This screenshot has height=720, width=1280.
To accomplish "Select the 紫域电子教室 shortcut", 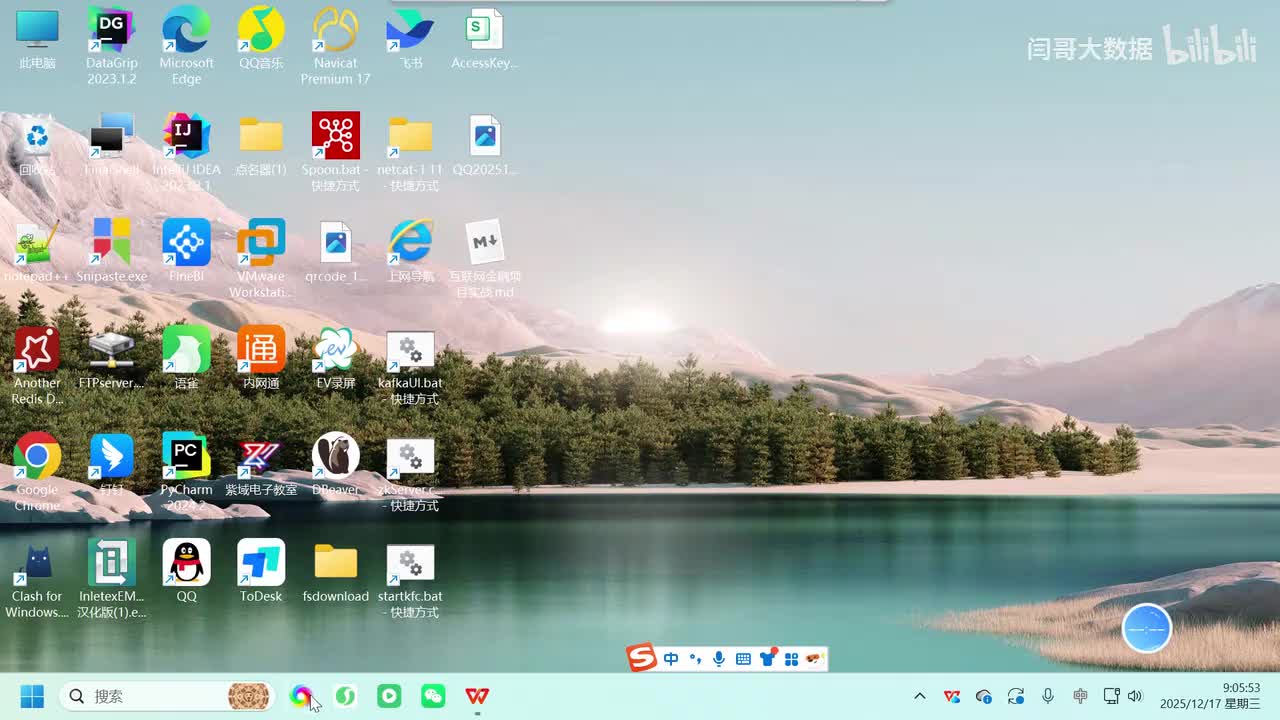I will click(261, 466).
